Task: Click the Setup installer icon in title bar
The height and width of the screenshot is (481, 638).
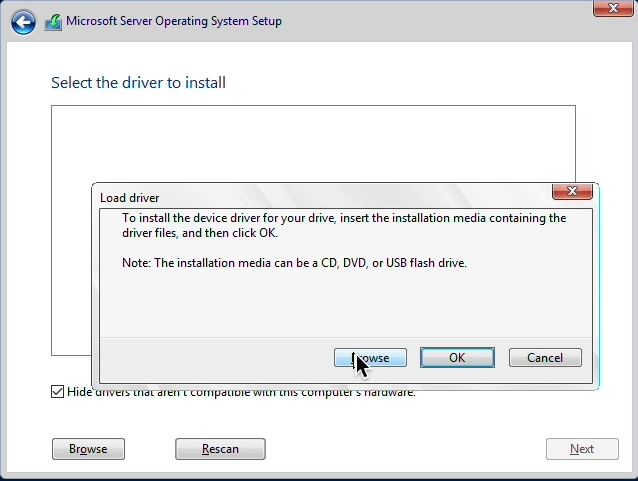Action: click(53, 22)
